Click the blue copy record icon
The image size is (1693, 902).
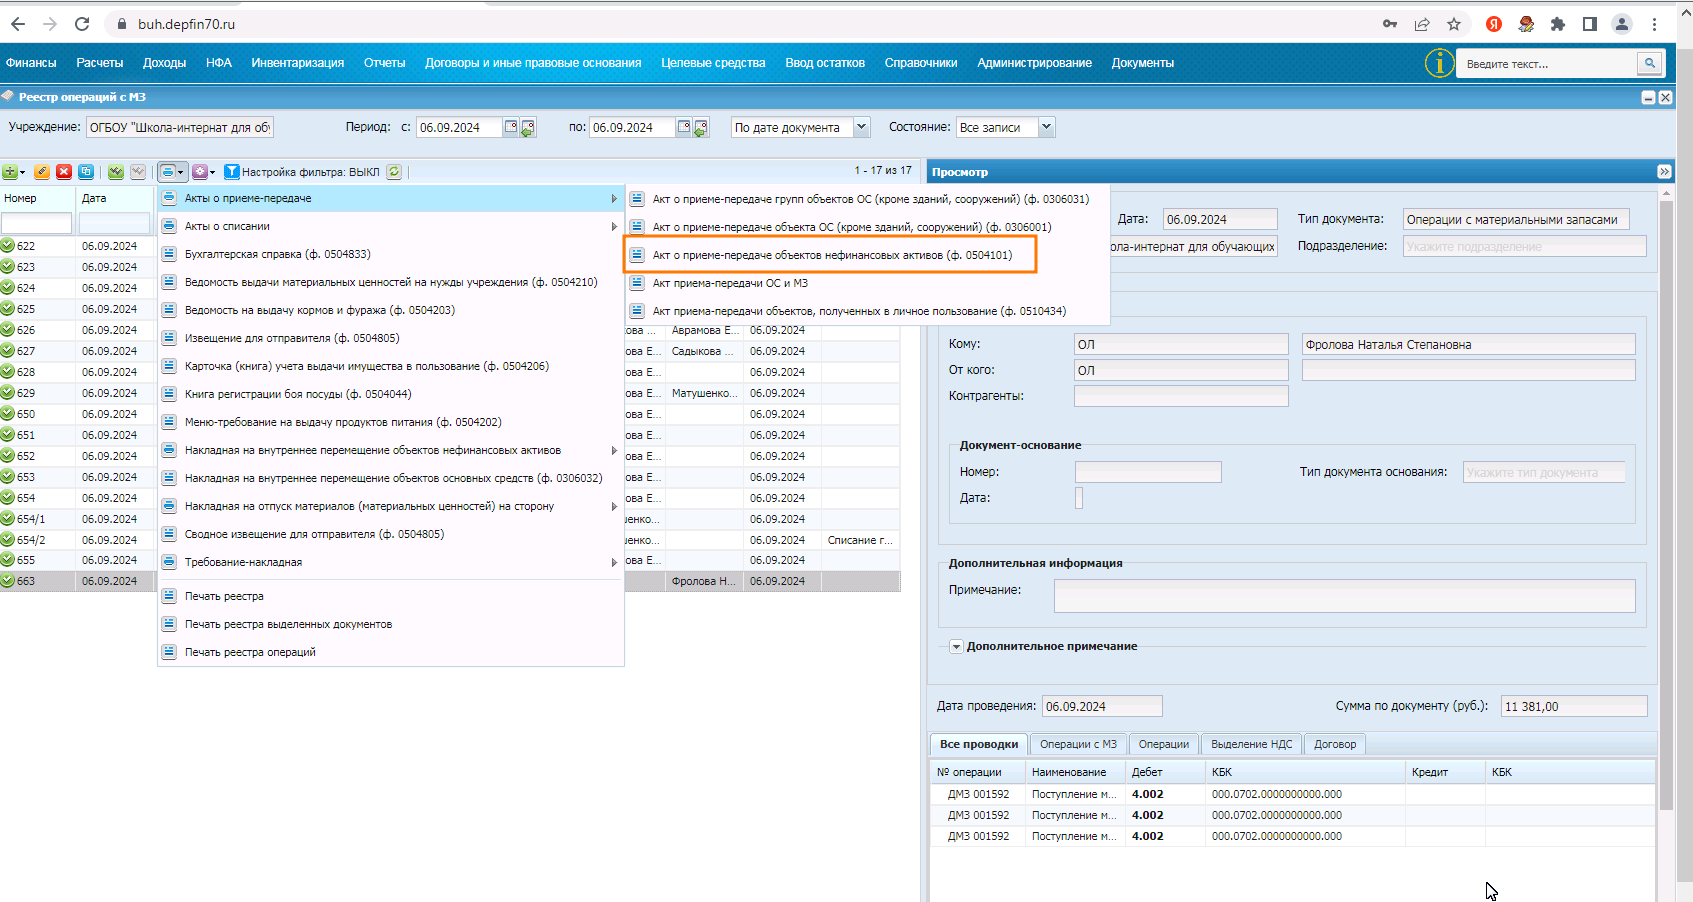pos(86,172)
